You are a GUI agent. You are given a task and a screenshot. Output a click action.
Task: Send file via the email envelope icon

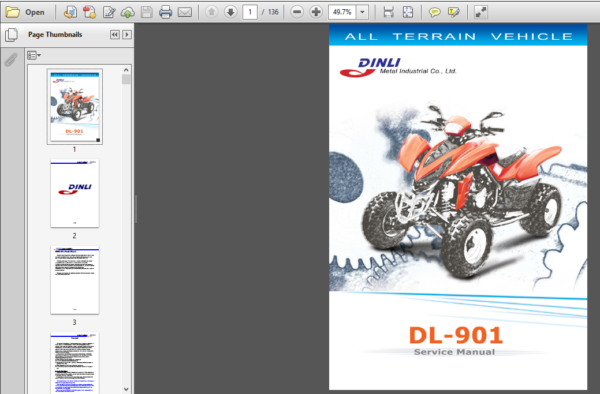pyautogui.click(x=185, y=12)
